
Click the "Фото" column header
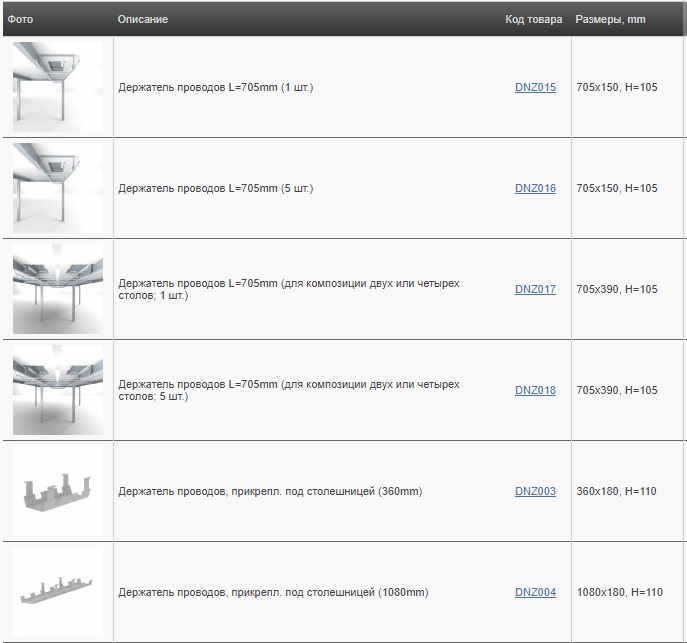pyautogui.click(x=20, y=20)
